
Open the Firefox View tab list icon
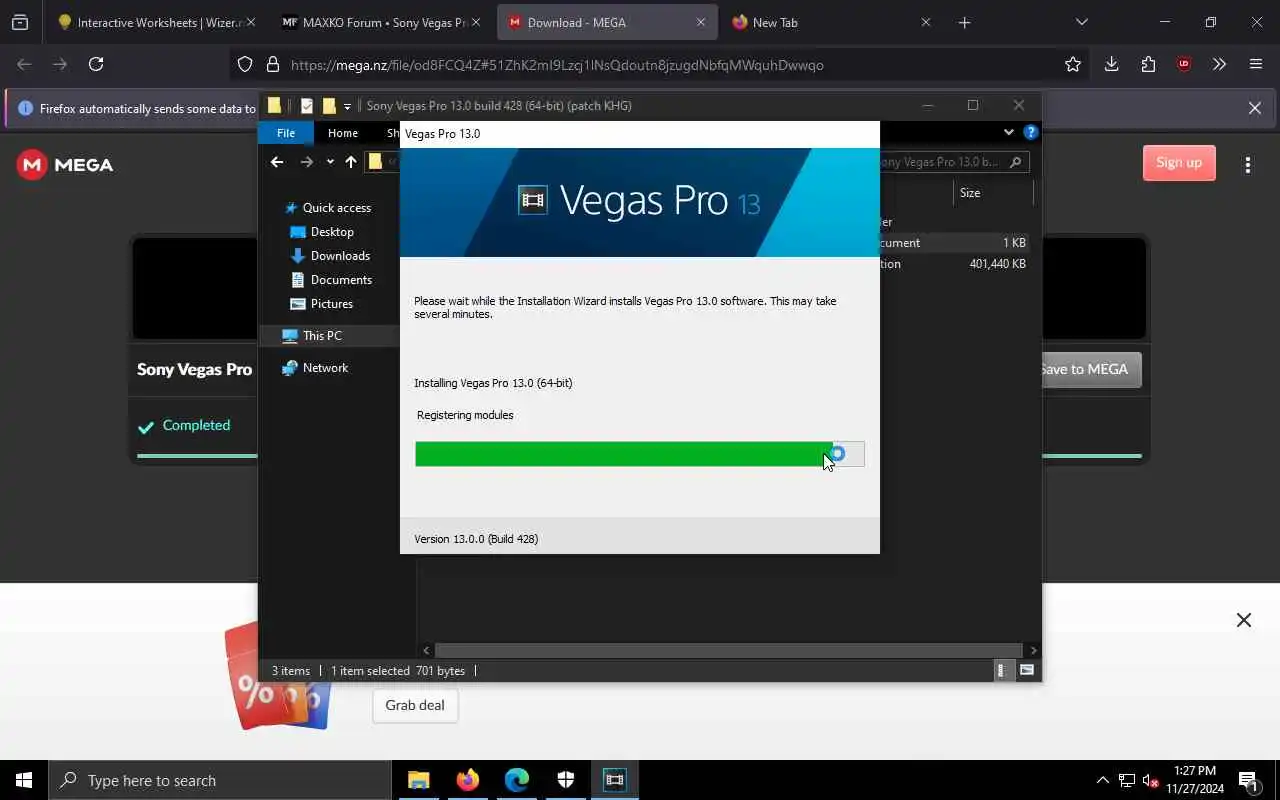[x=20, y=22]
